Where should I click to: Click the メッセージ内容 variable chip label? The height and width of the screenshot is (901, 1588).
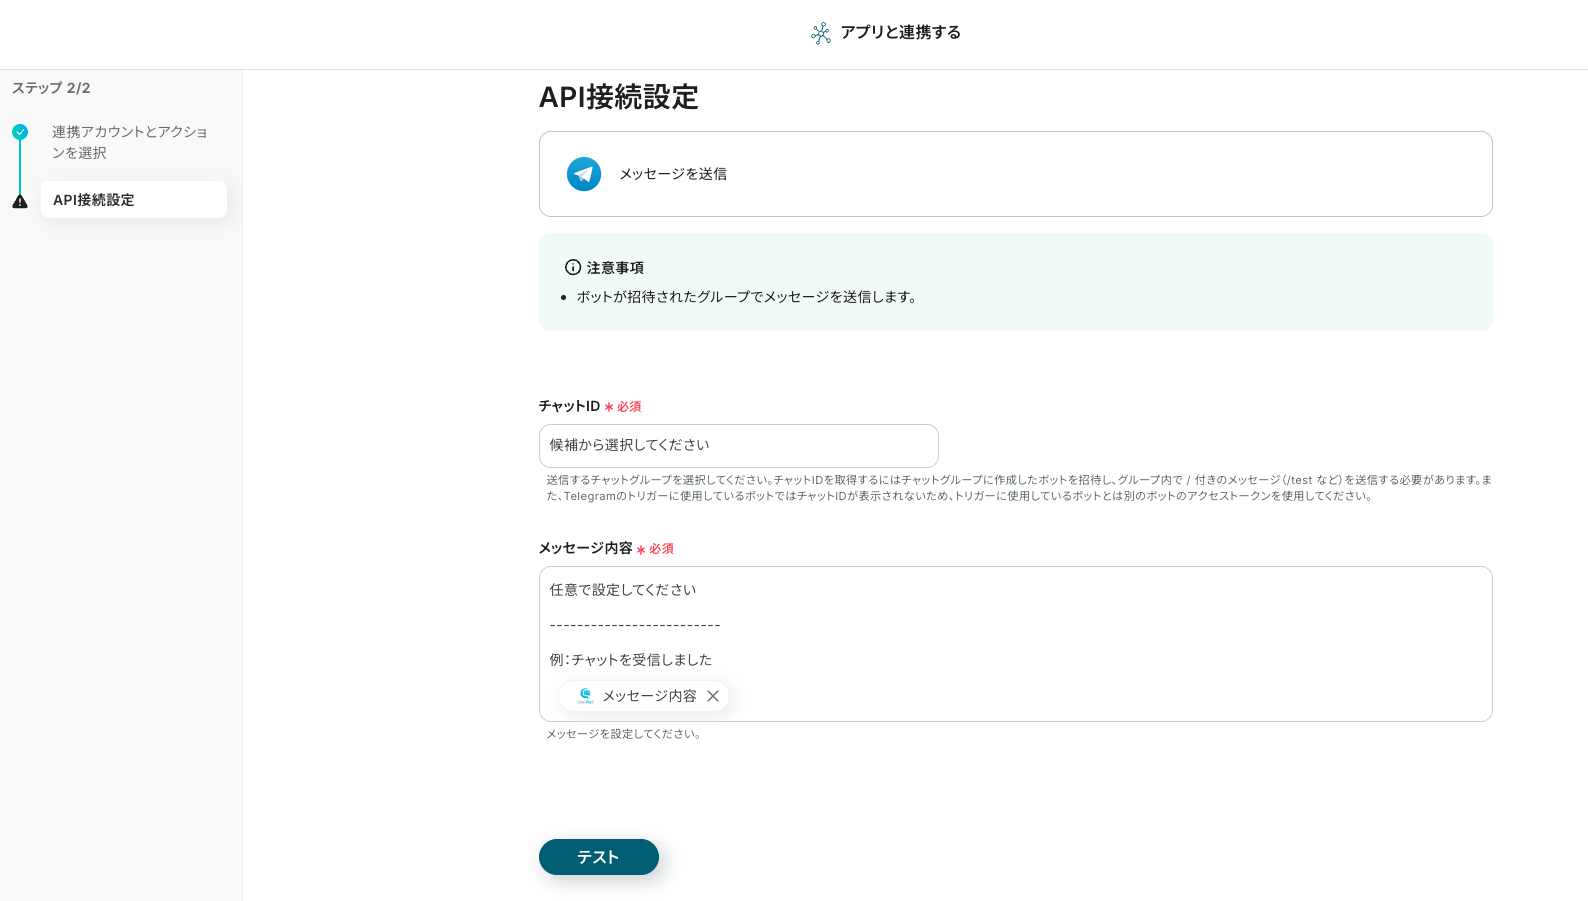pyautogui.click(x=649, y=696)
